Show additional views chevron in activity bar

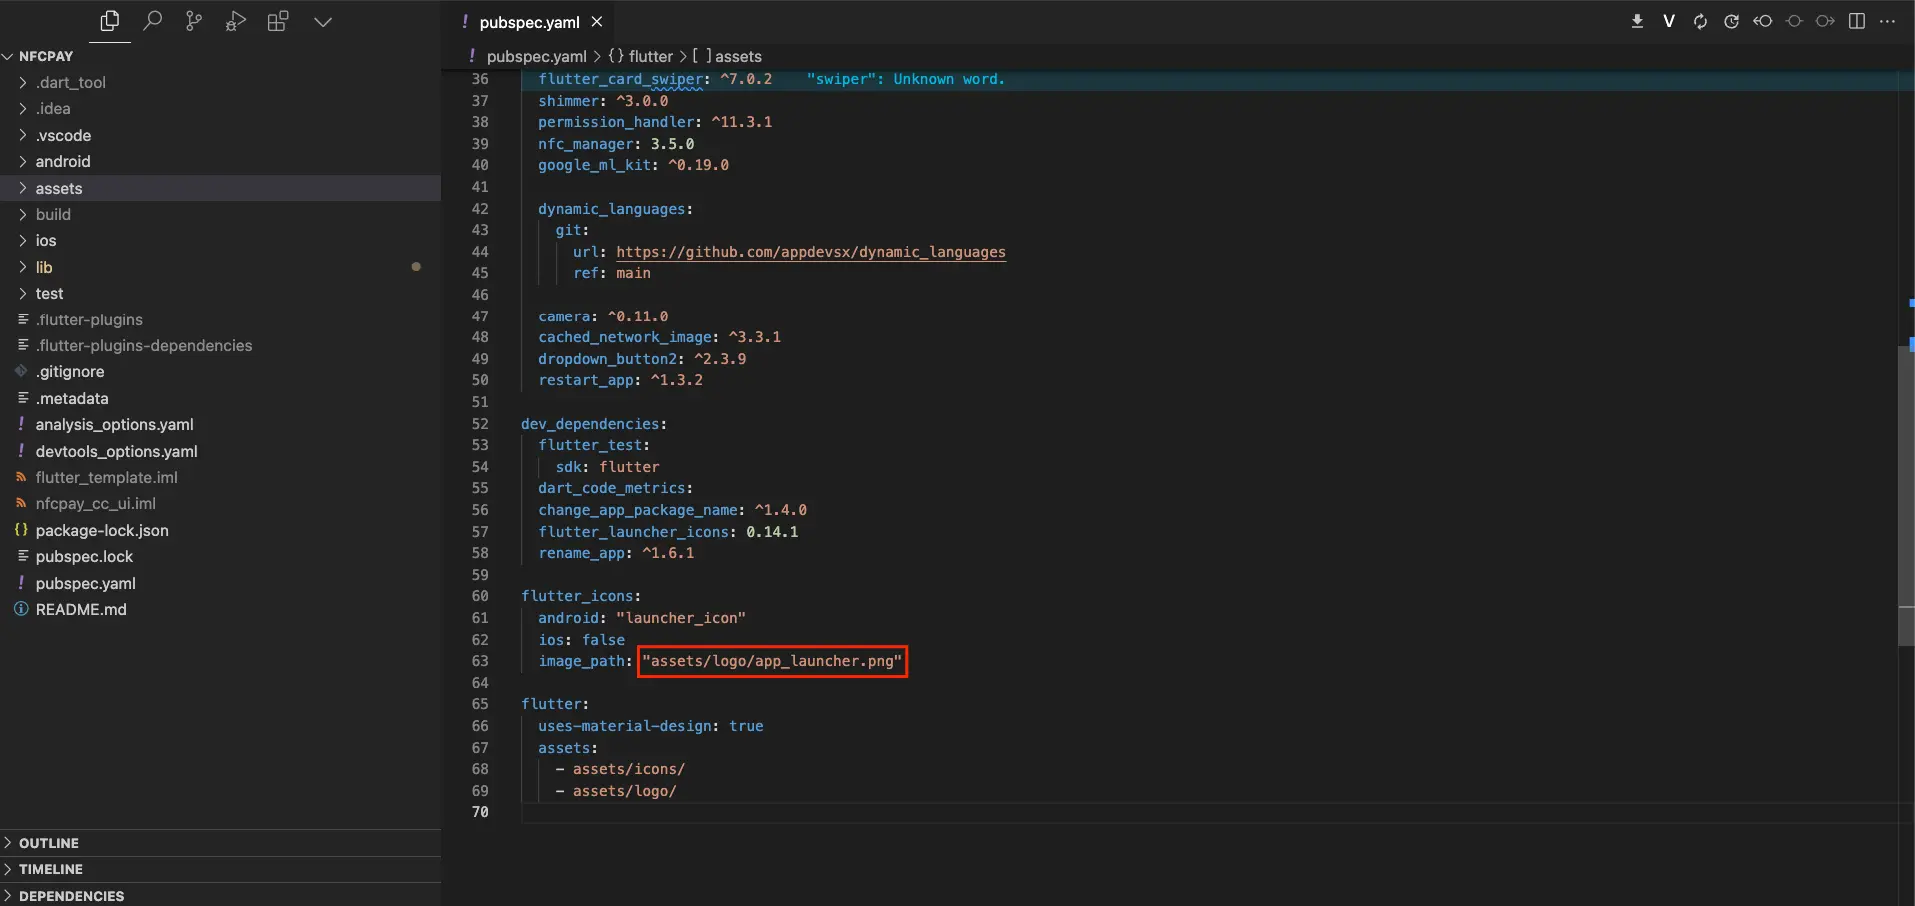[x=322, y=21]
